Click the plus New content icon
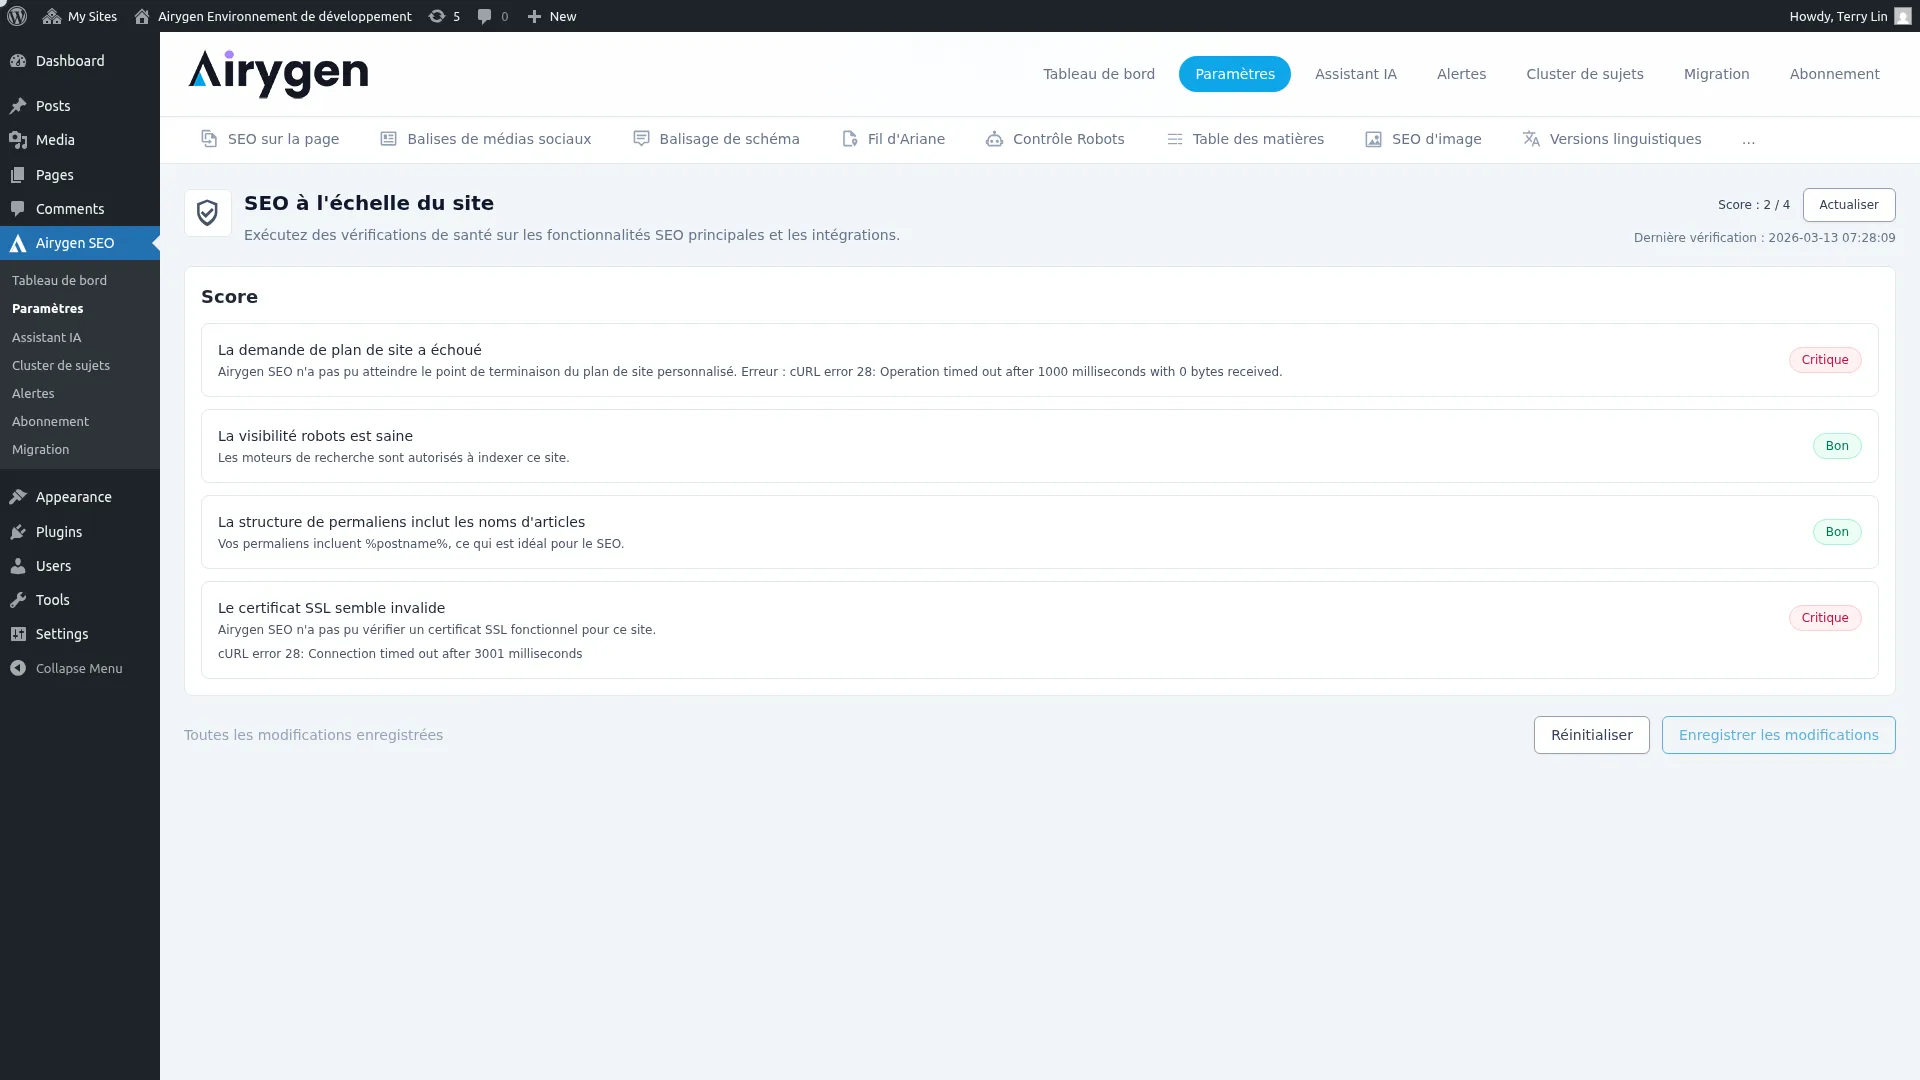Image resolution: width=1920 pixels, height=1080 pixels. (x=534, y=16)
